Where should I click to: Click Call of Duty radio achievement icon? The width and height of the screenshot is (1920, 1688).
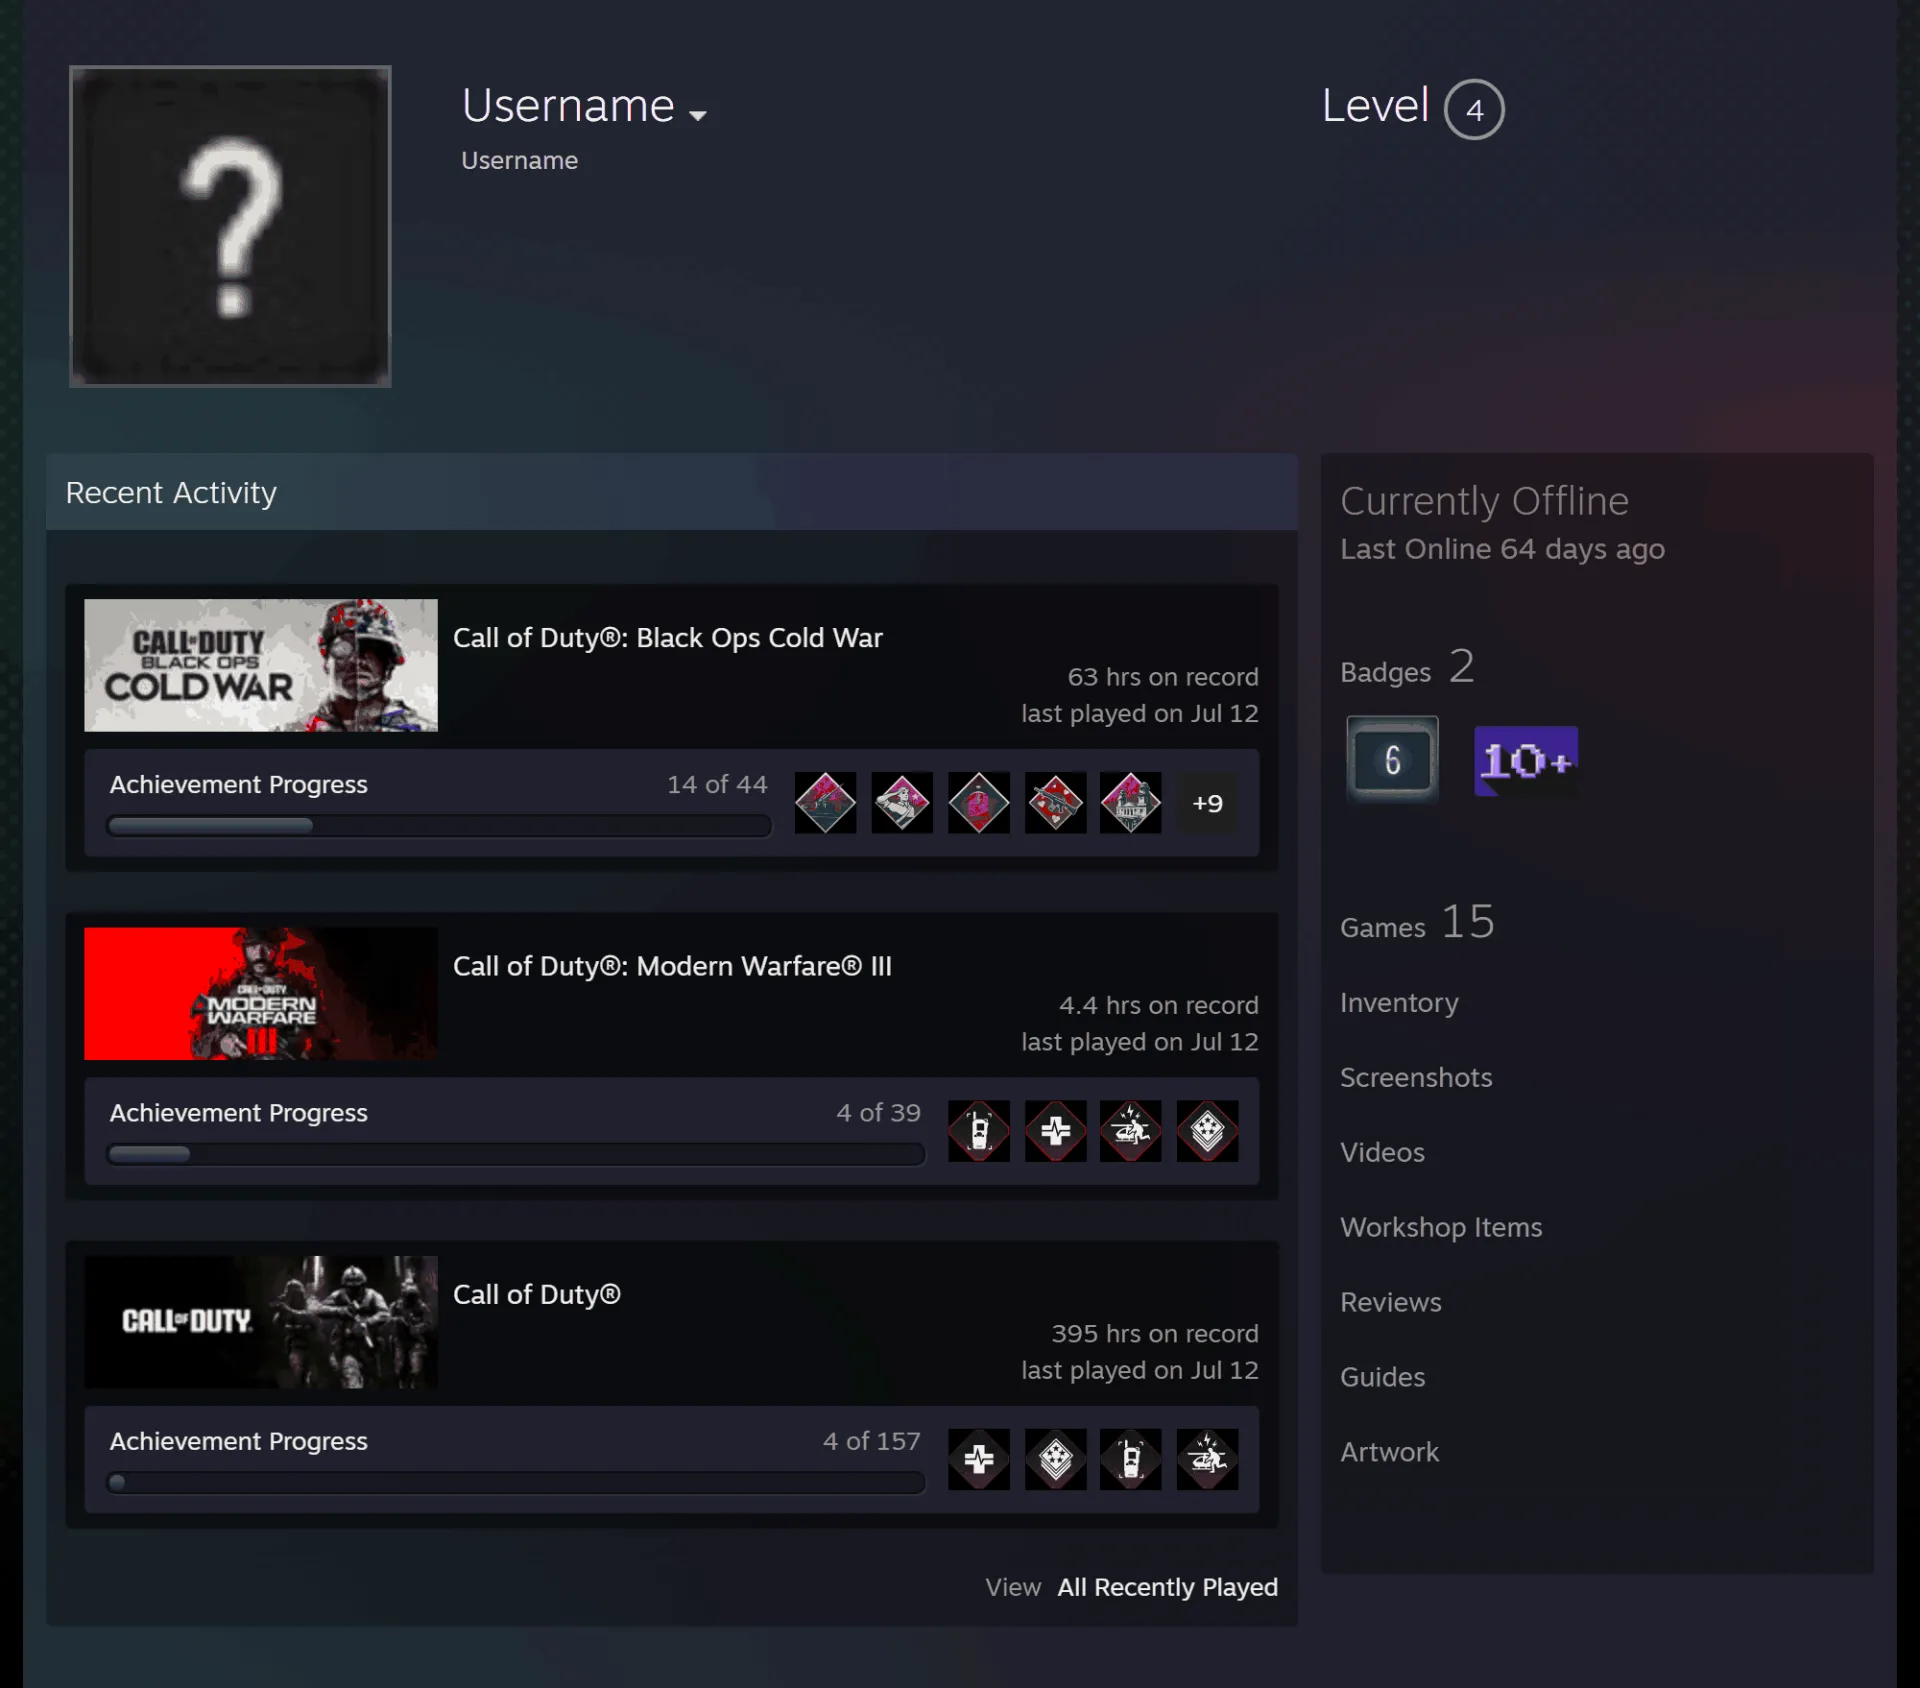pos(1131,1460)
